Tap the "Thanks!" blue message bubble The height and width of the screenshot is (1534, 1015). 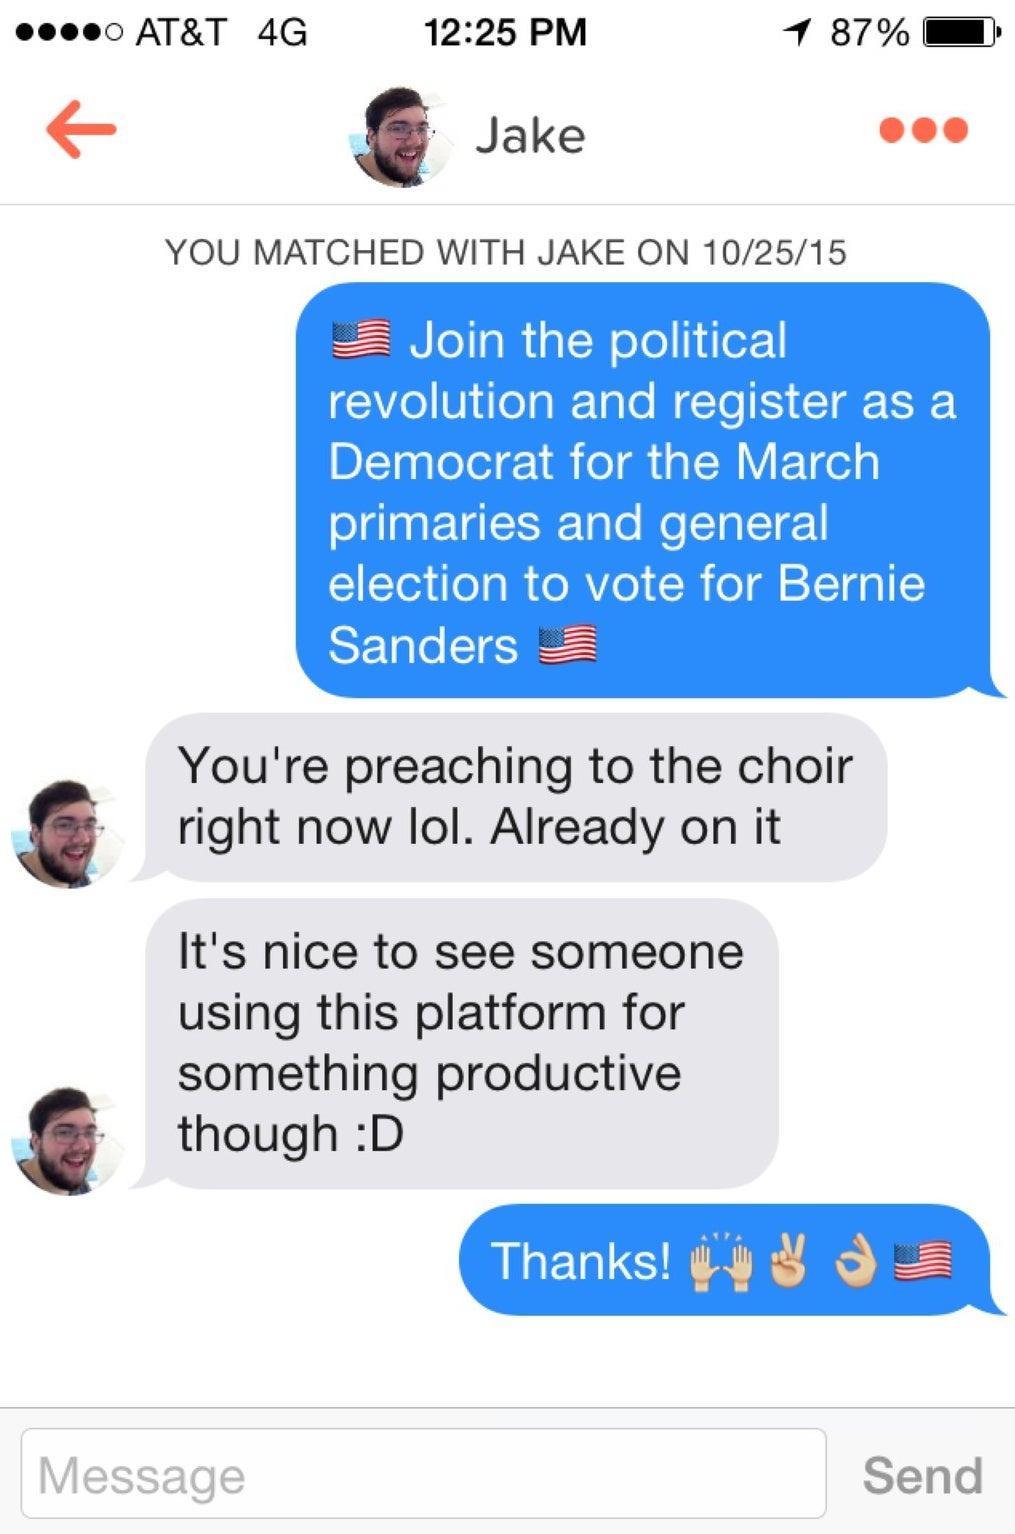coord(723,1260)
